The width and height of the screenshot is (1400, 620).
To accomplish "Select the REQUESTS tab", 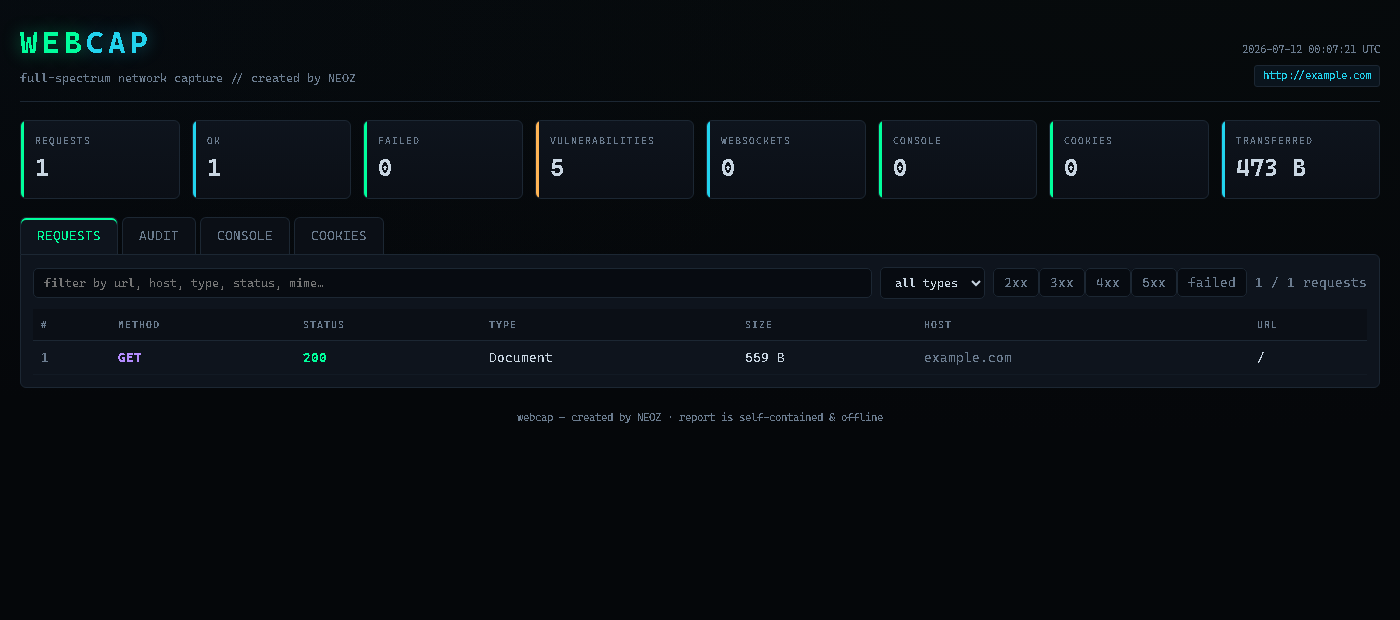I will [69, 236].
